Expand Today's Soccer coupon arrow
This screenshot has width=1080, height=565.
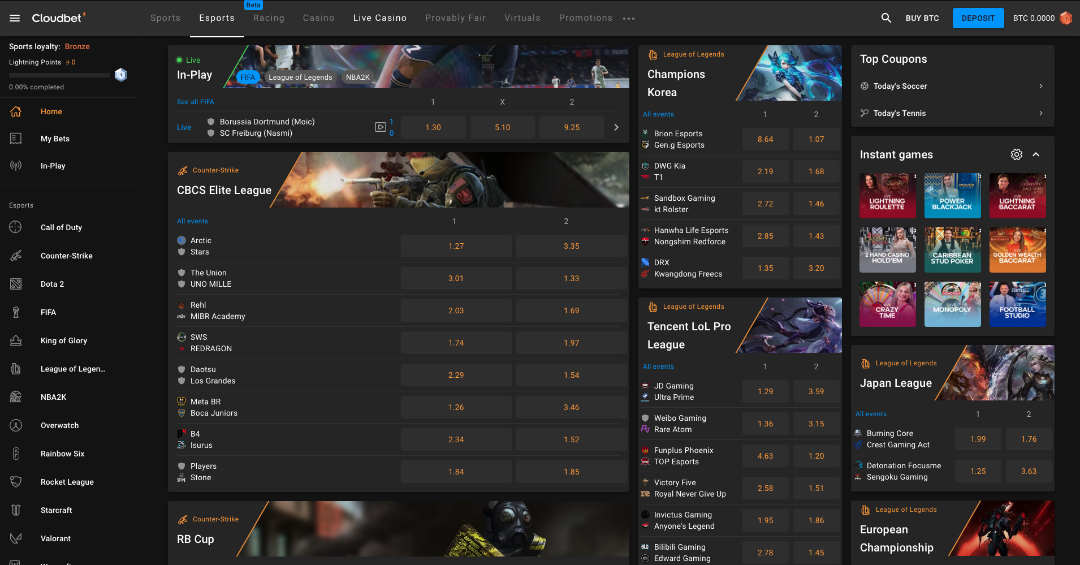(1041, 86)
